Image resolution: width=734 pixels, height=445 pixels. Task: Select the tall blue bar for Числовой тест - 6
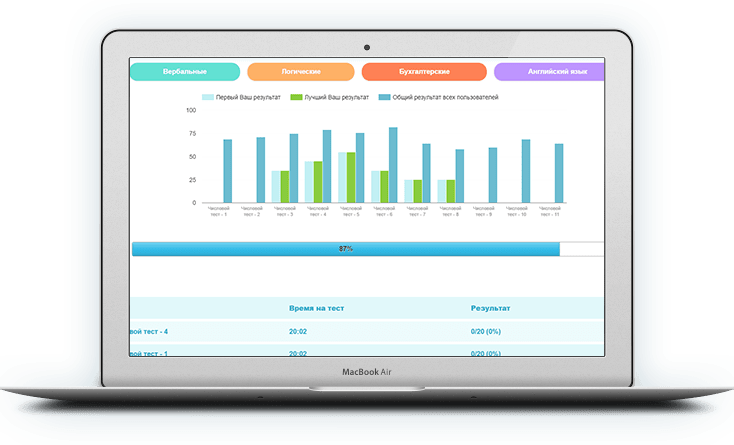coord(393,165)
